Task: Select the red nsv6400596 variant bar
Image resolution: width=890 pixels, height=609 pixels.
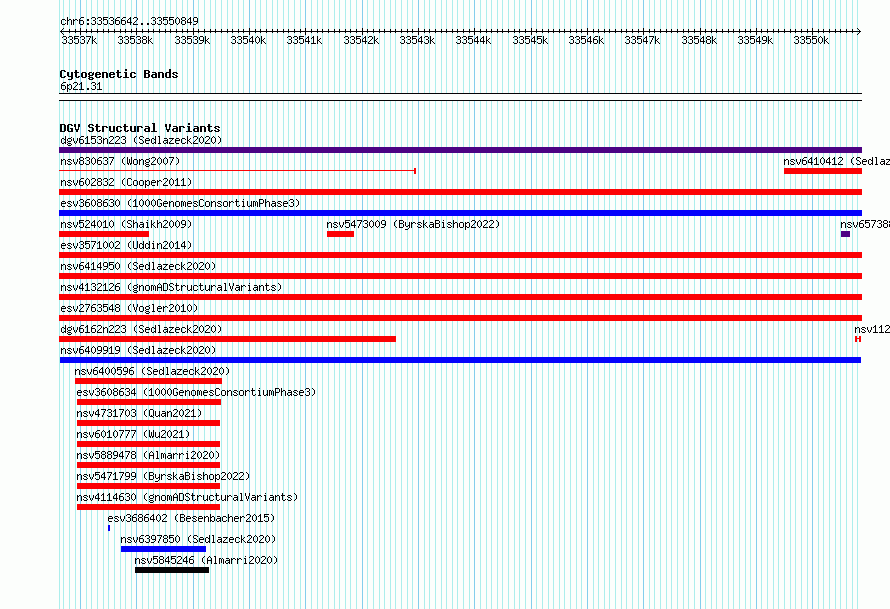Action: point(148,381)
